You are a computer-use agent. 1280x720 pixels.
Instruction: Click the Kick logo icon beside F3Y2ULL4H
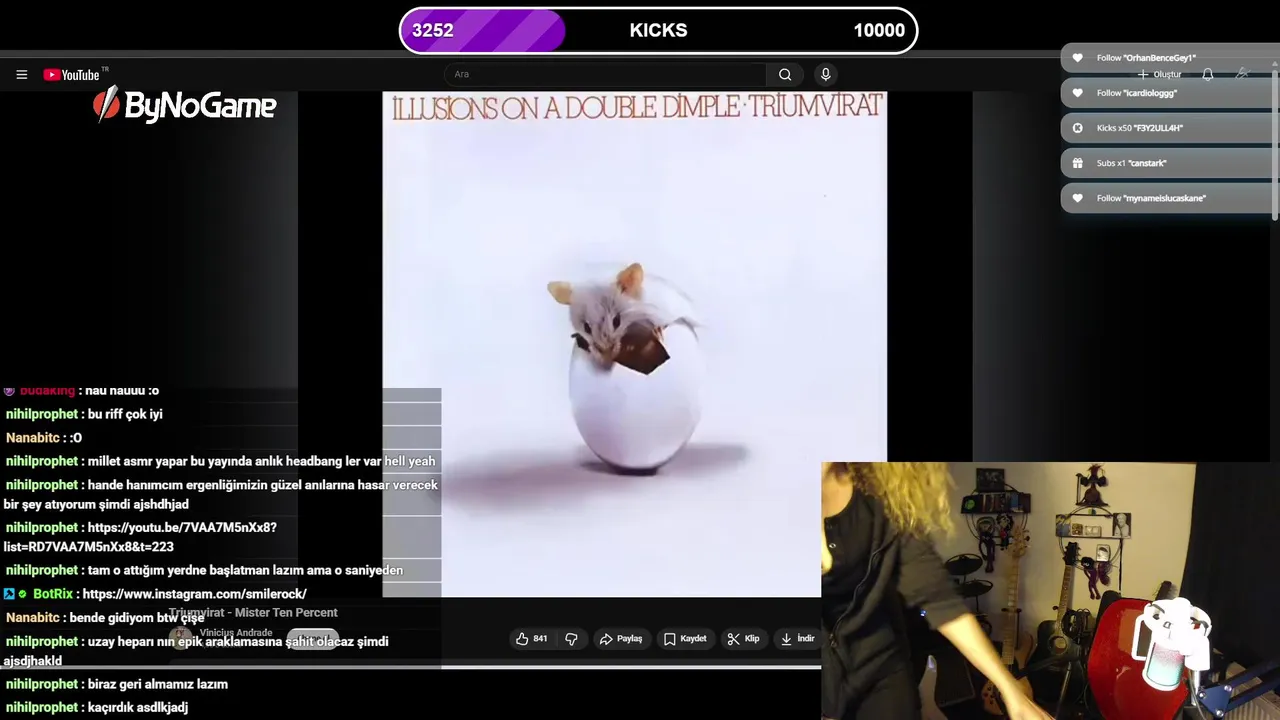1077,128
